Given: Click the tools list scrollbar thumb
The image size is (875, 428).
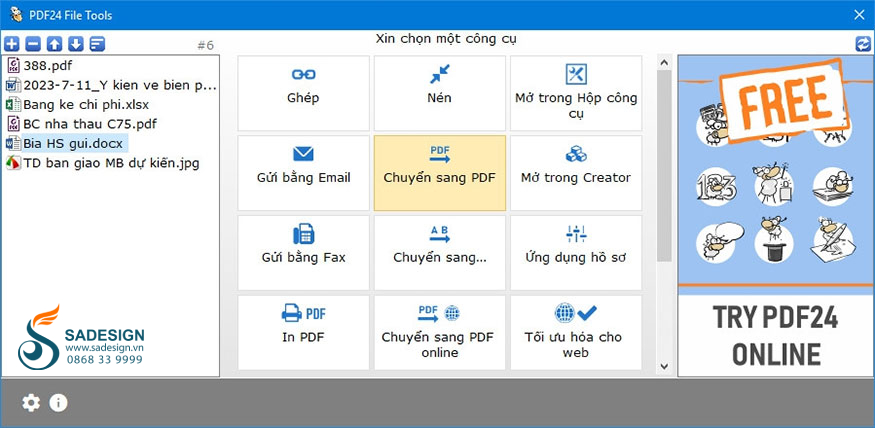Looking at the screenshot, I should (x=664, y=166).
